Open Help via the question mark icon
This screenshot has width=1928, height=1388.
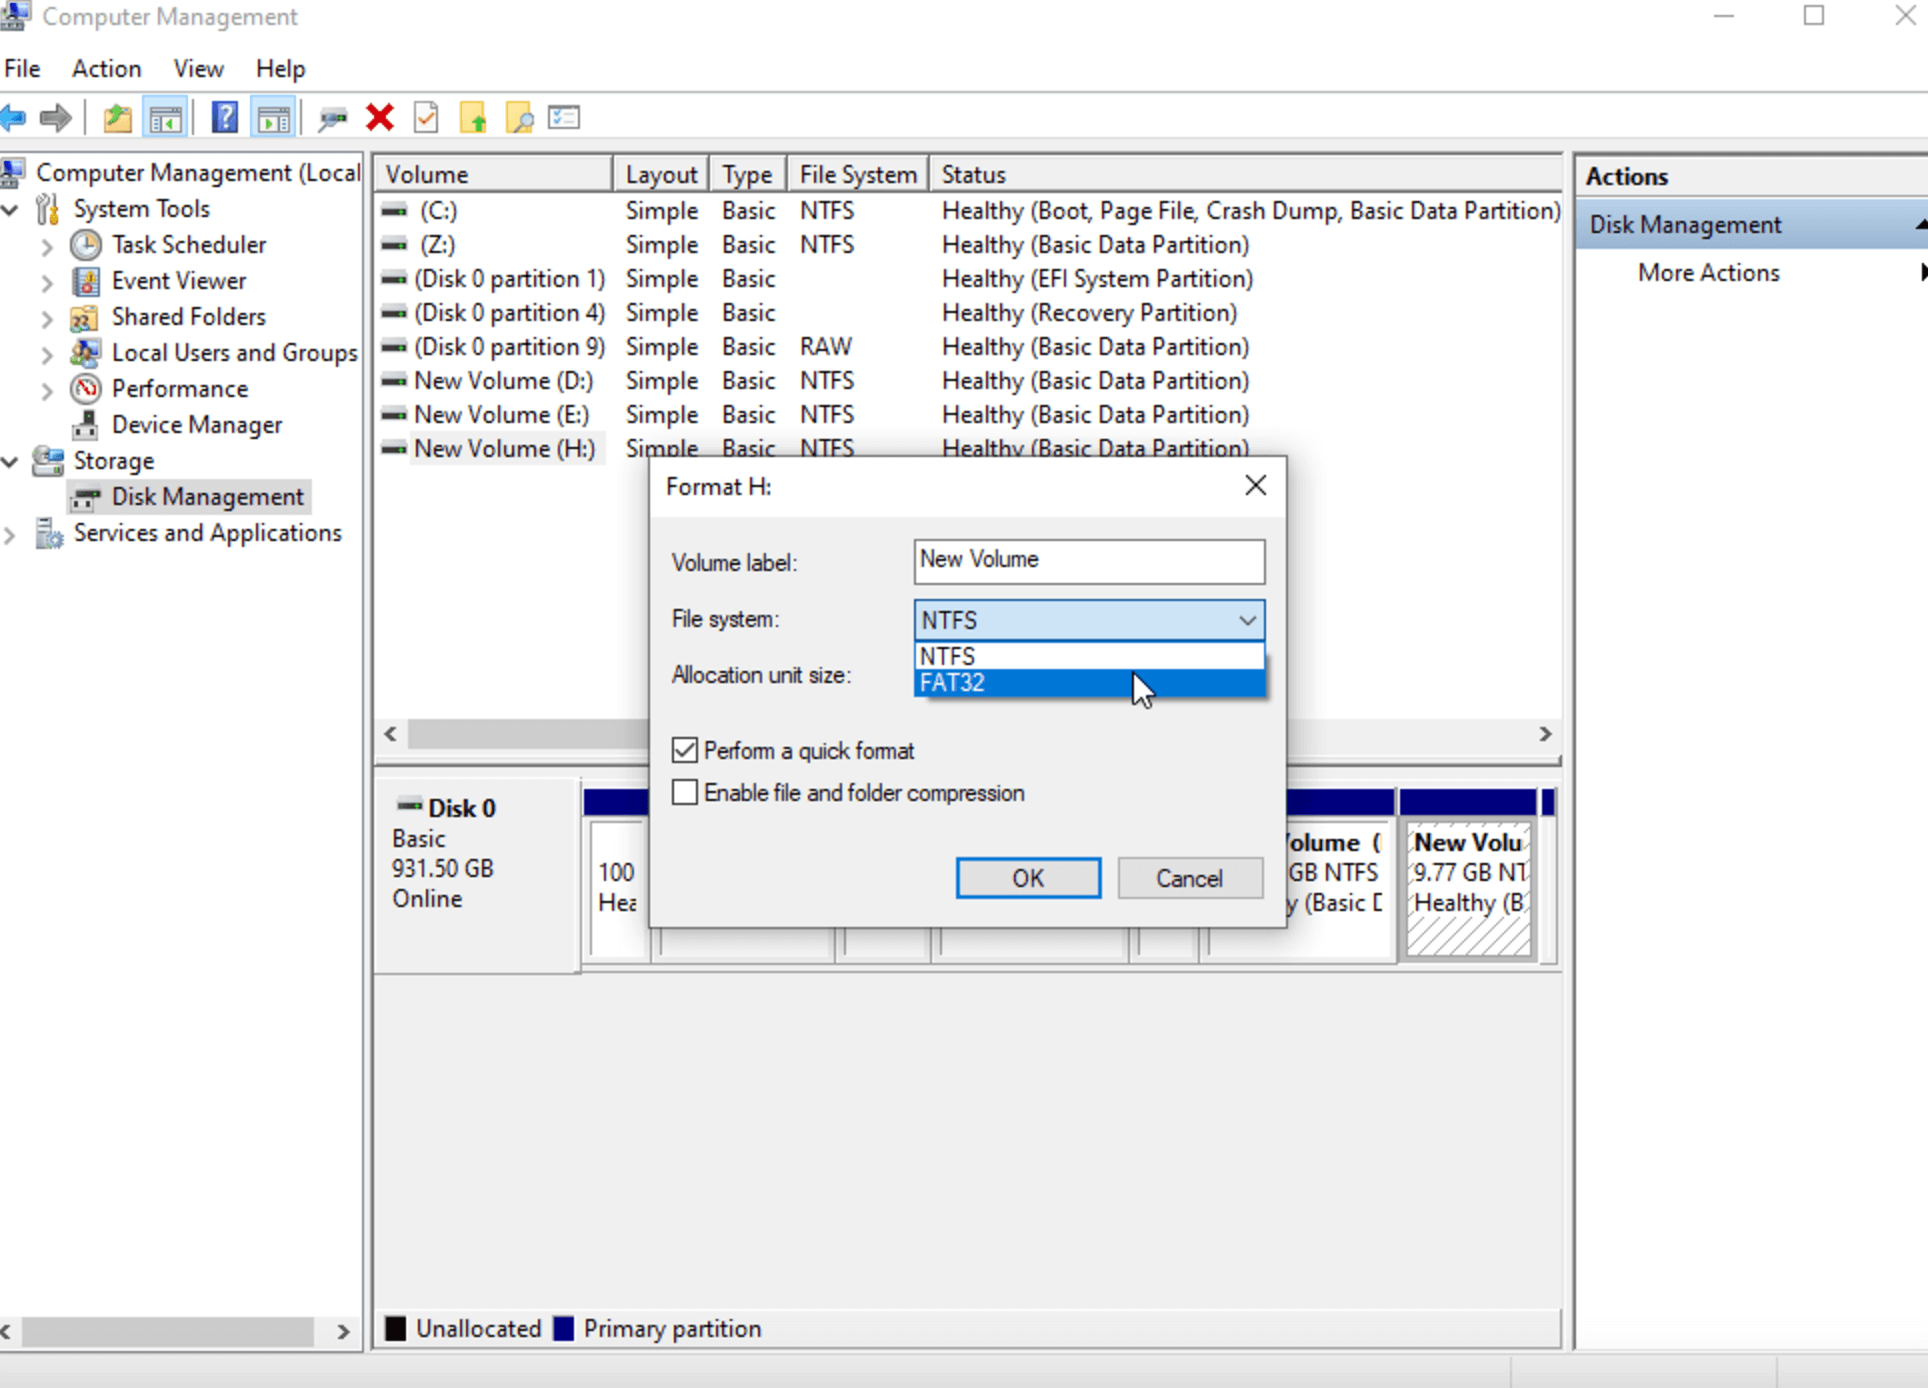(224, 116)
